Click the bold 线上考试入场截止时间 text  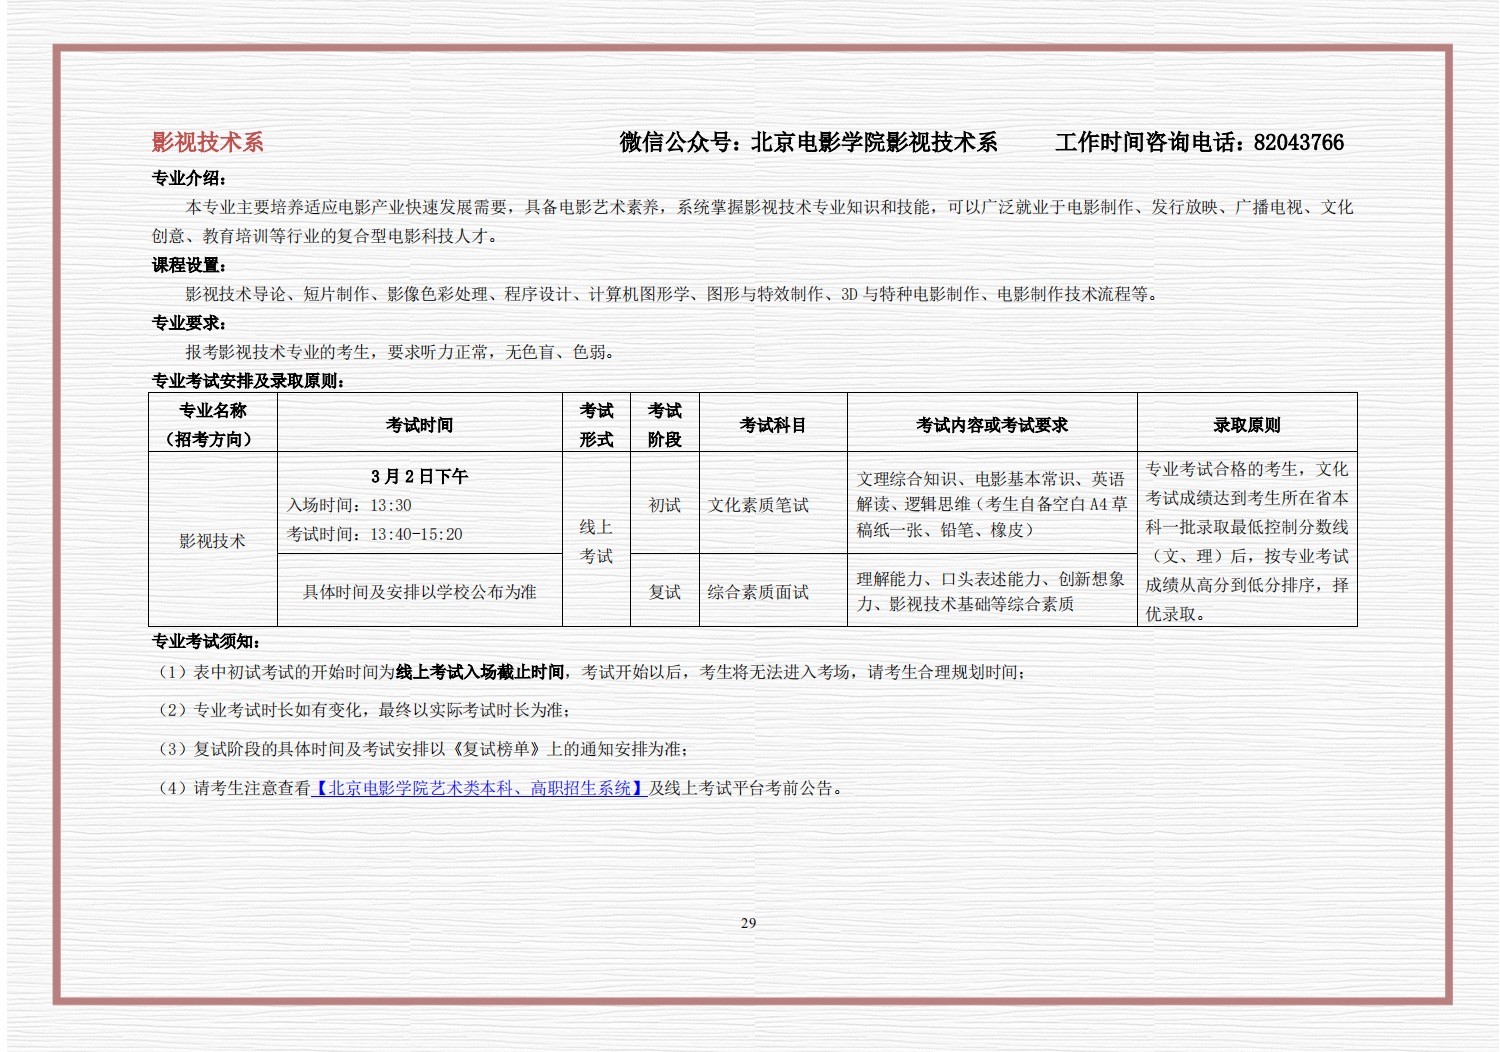[480, 672]
